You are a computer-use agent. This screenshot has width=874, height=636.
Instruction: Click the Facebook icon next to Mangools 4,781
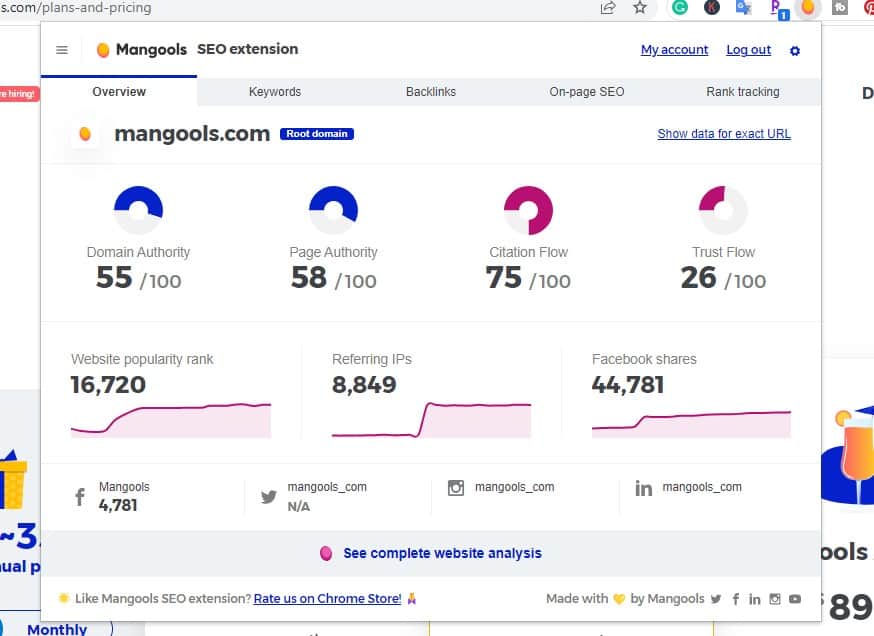click(x=80, y=497)
